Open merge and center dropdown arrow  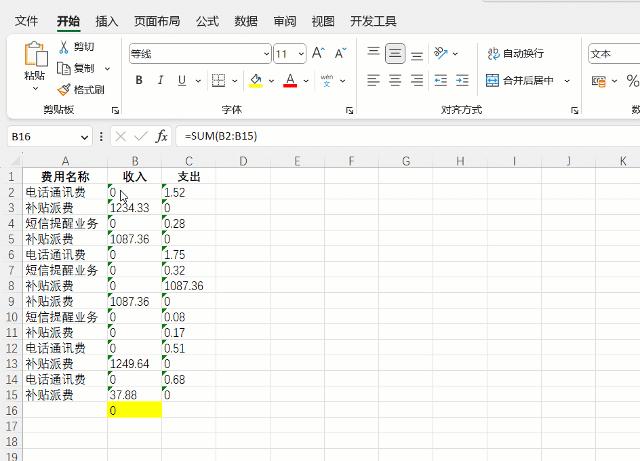[x=567, y=81]
